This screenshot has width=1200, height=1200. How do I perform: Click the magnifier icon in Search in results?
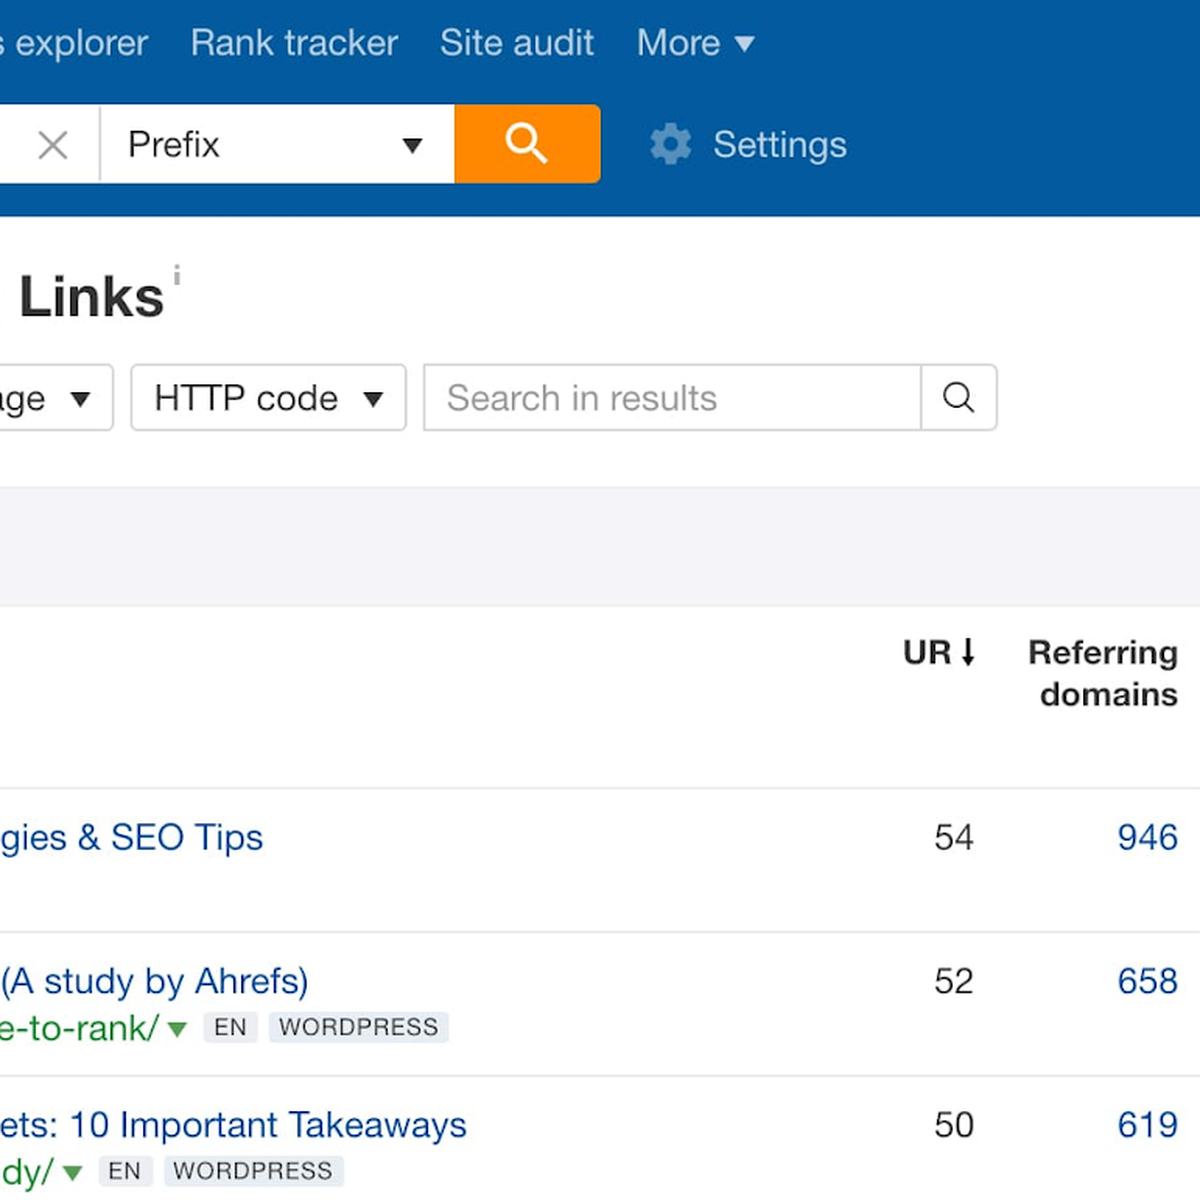[x=958, y=398]
